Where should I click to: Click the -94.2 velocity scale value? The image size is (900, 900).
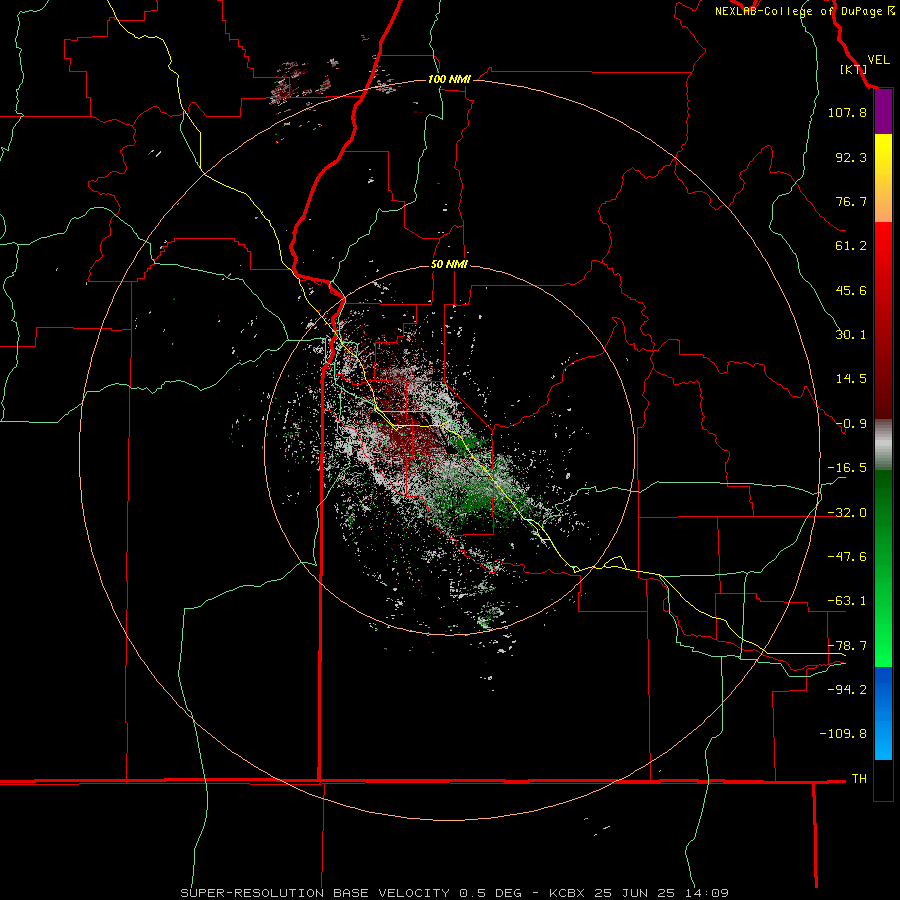pos(847,689)
